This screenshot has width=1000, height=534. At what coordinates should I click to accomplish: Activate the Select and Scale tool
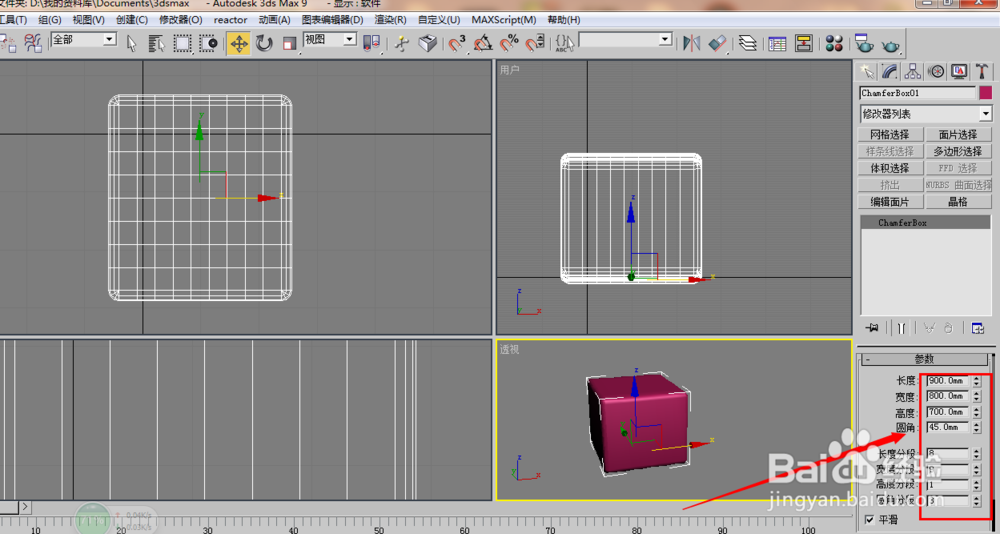click(x=290, y=43)
